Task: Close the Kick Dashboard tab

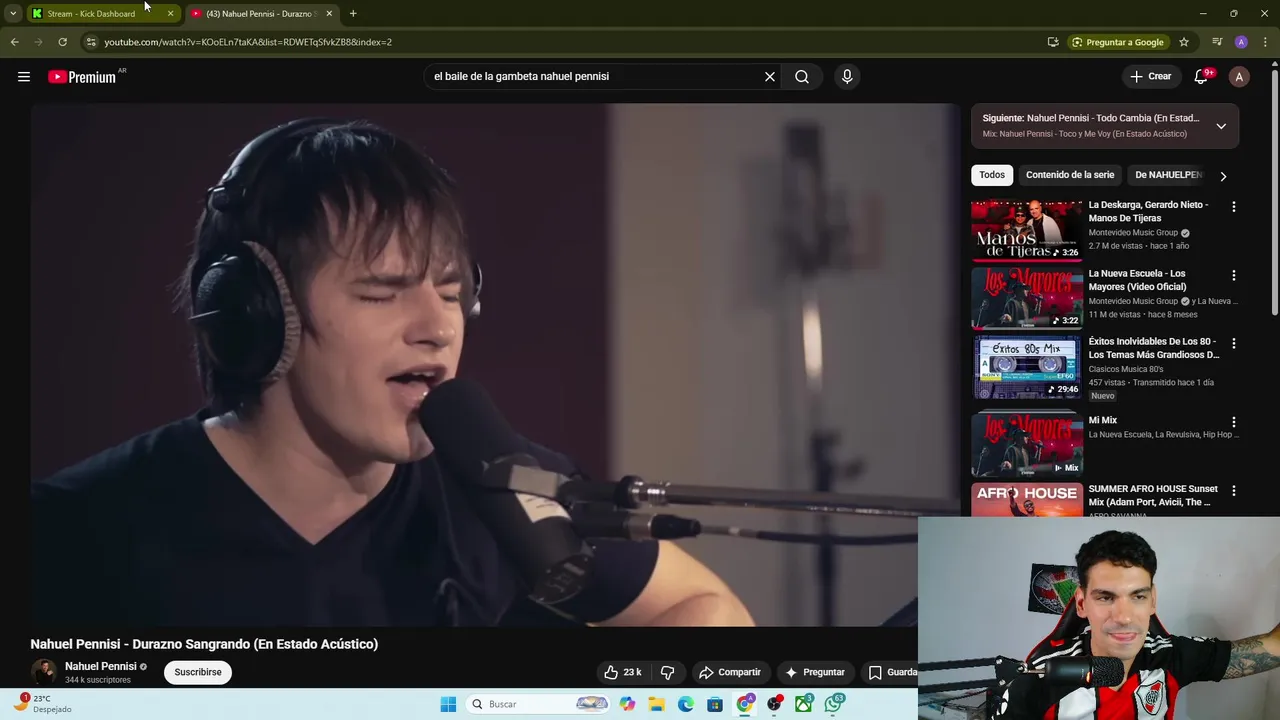Action: (x=170, y=14)
